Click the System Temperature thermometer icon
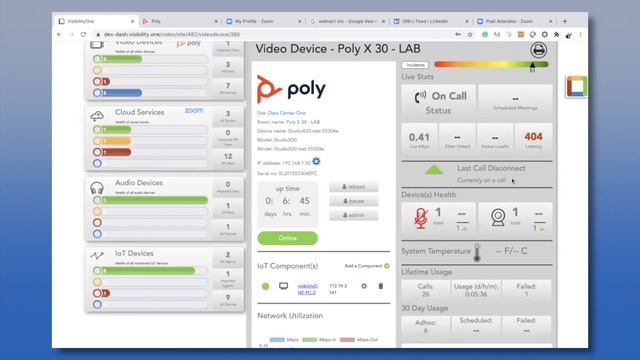 [477, 253]
